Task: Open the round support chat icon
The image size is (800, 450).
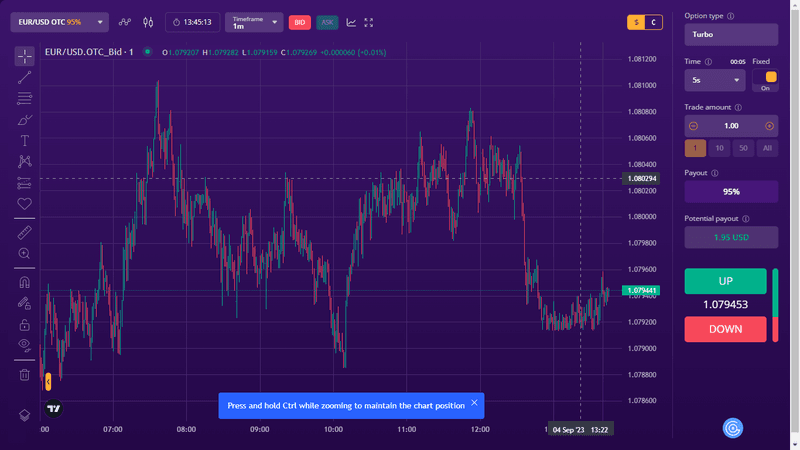Action: [x=733, y=428]
